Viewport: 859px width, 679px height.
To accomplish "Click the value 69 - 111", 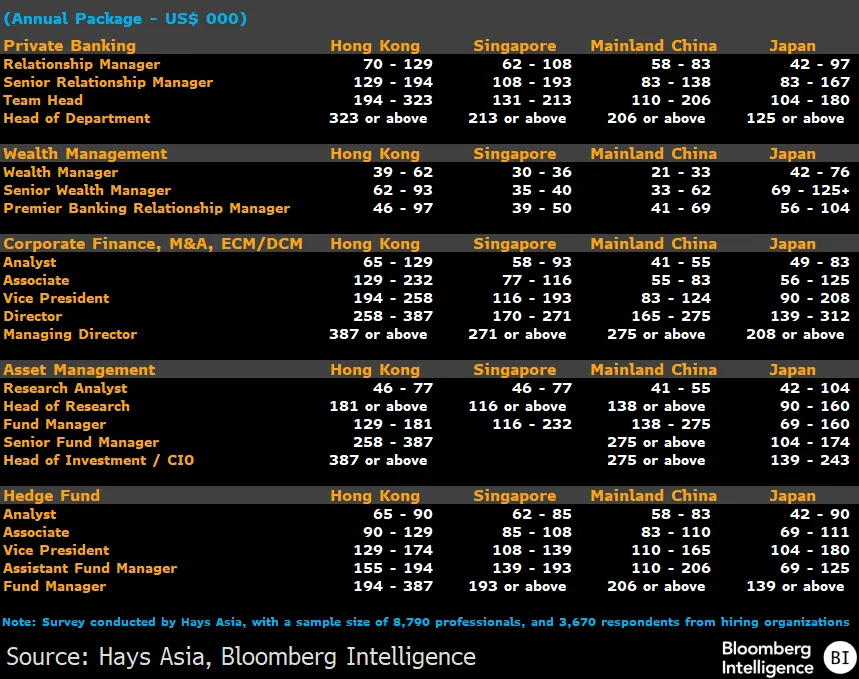I will pos(815,532).
